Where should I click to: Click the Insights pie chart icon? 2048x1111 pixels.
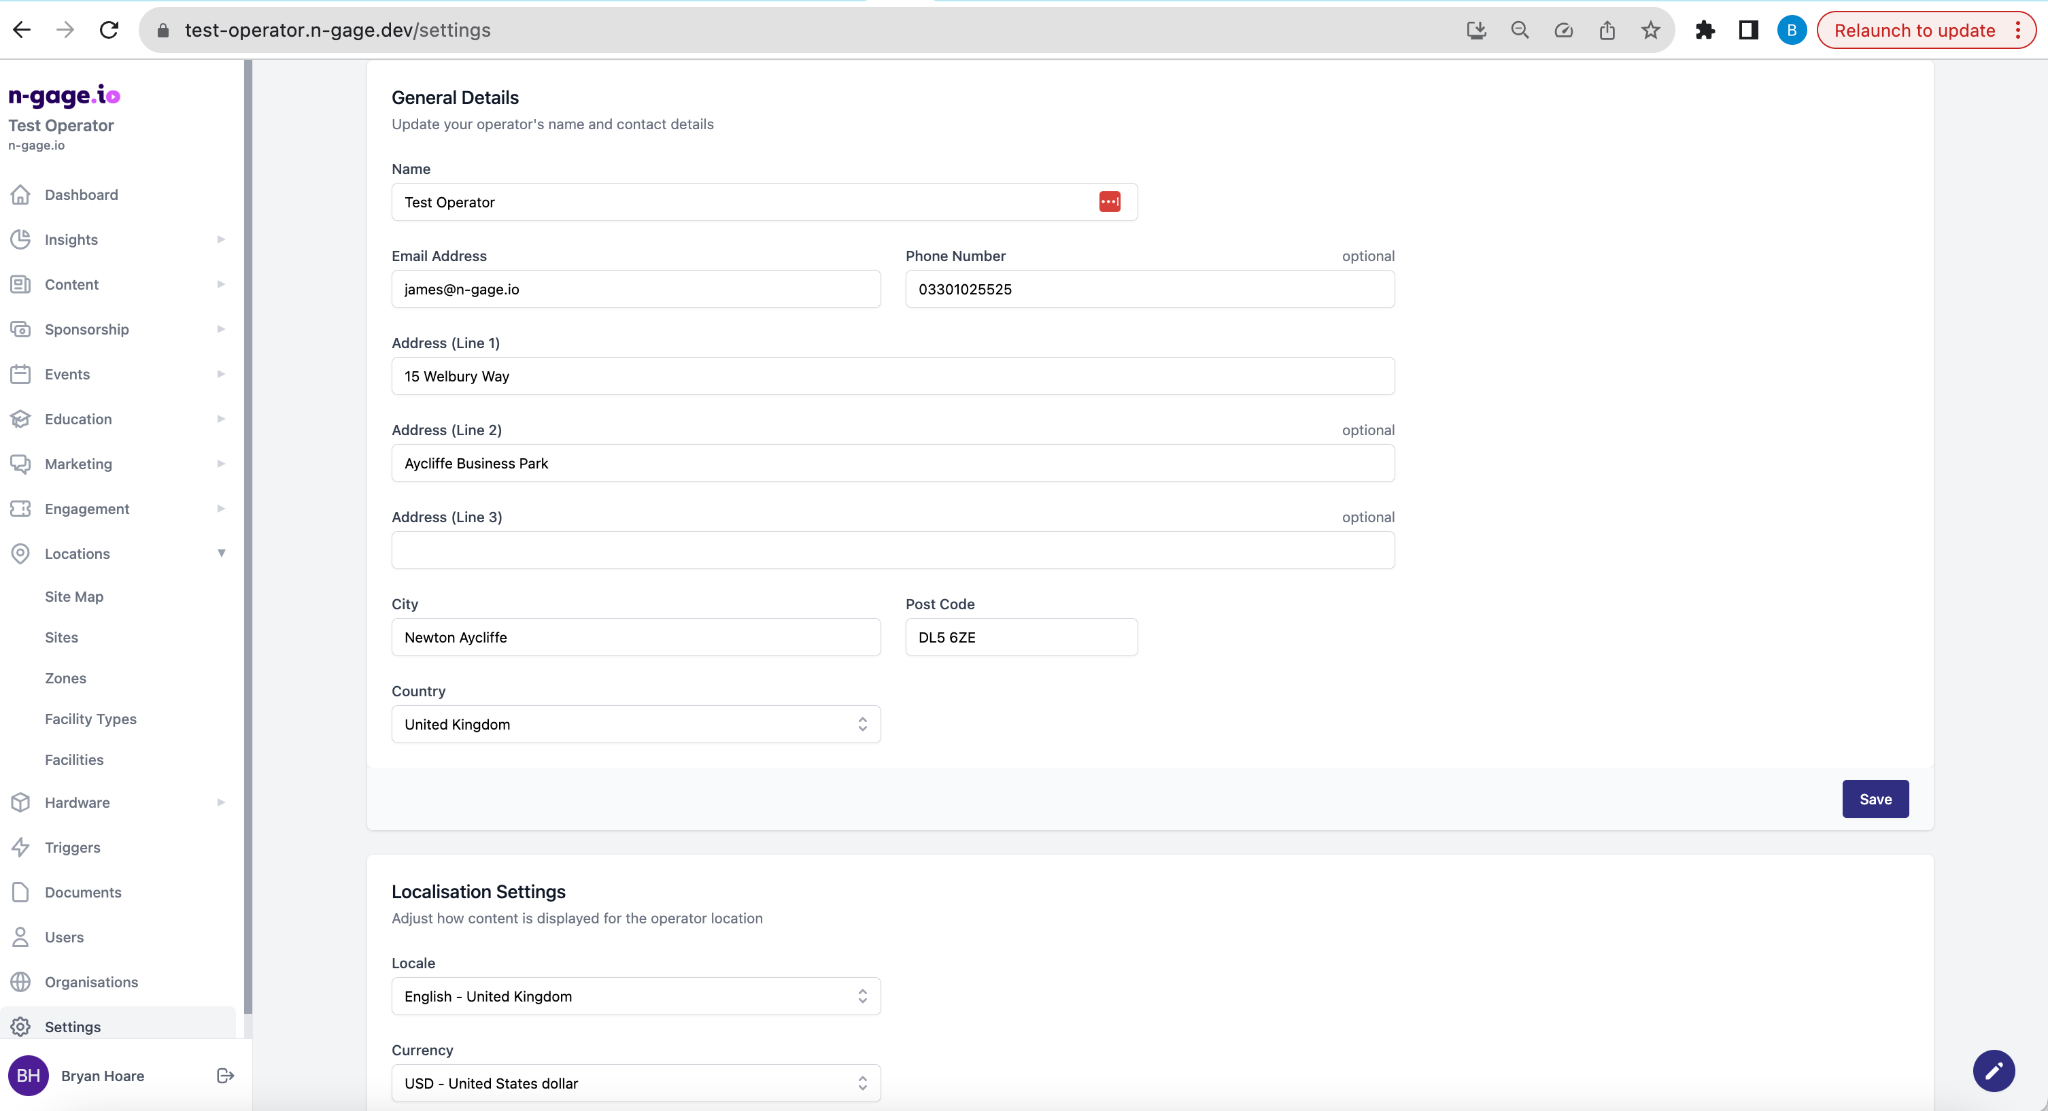(20, 240)
